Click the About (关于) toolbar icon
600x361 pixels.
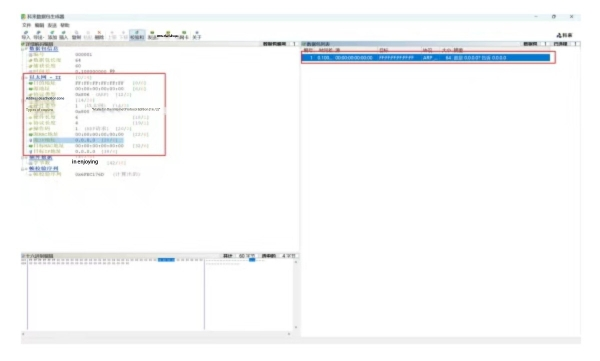point(197,35)
